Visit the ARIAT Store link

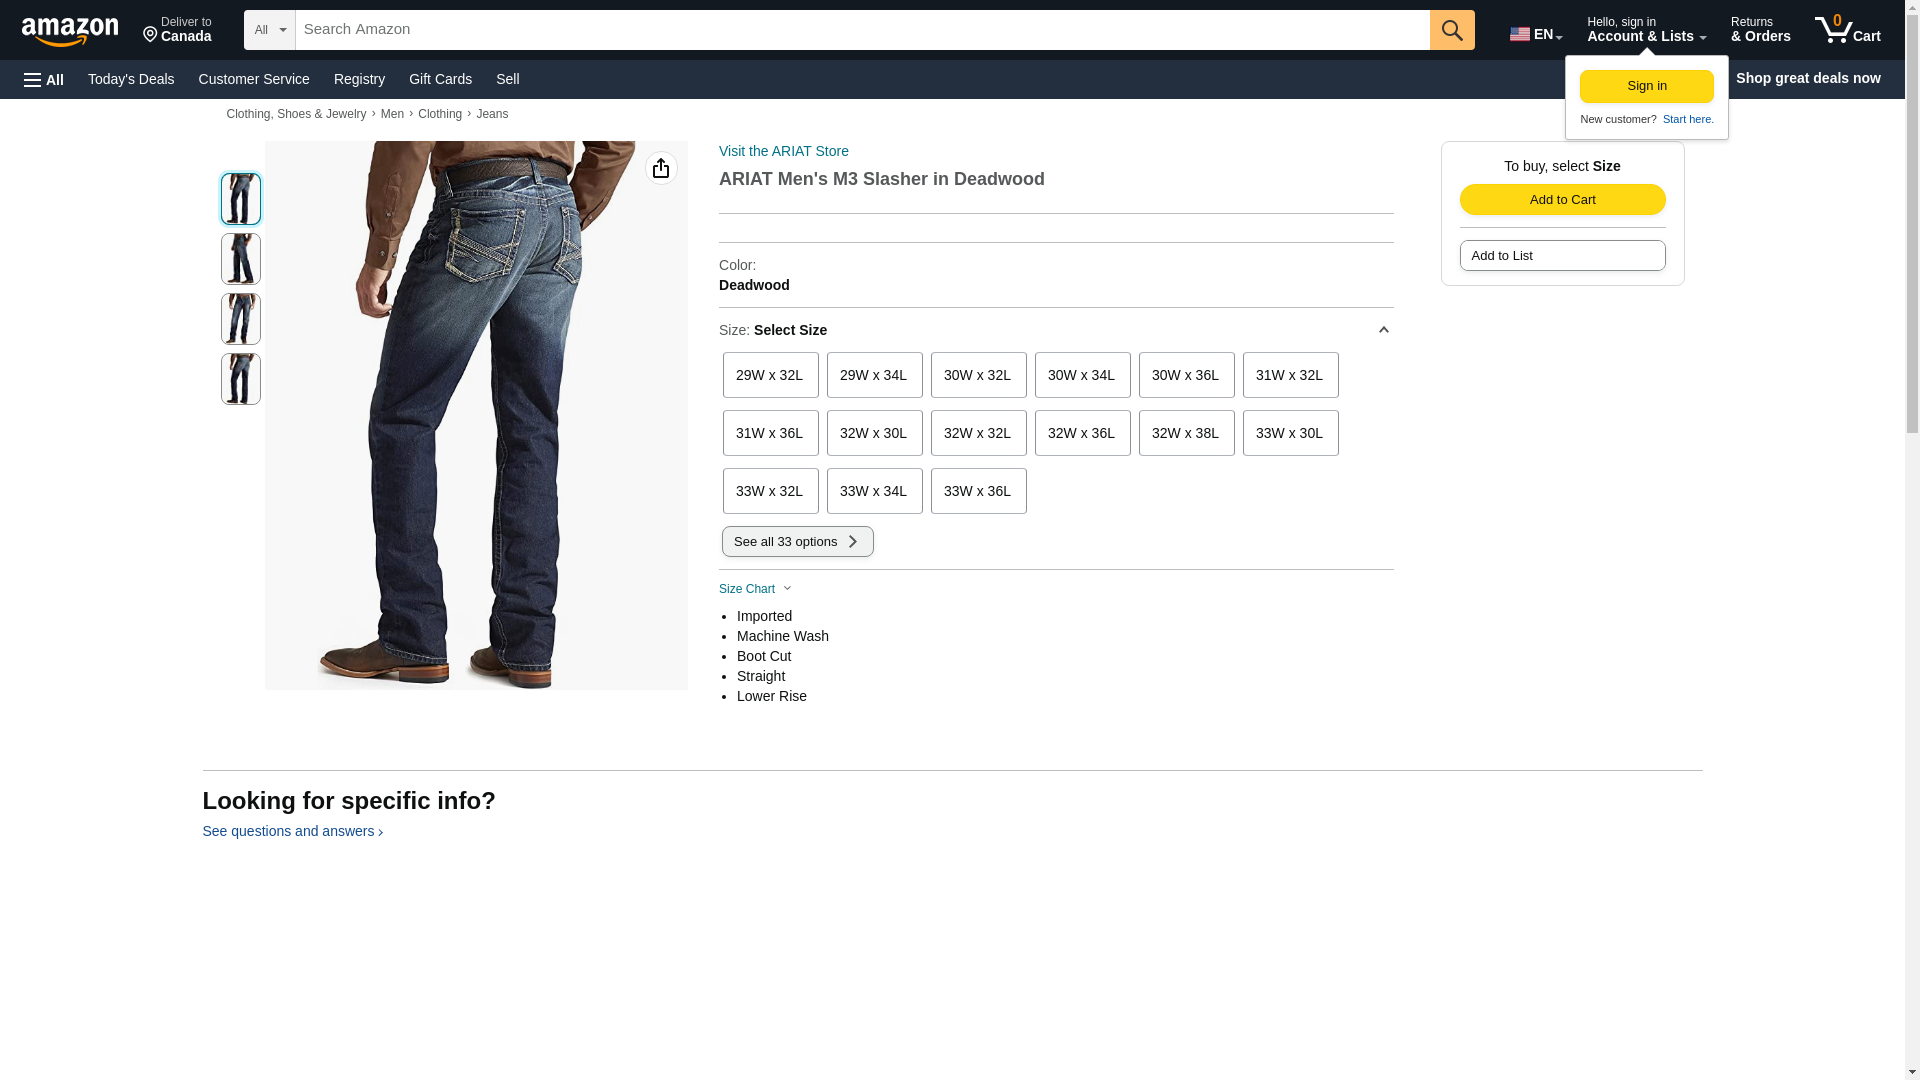coord(783,151)
